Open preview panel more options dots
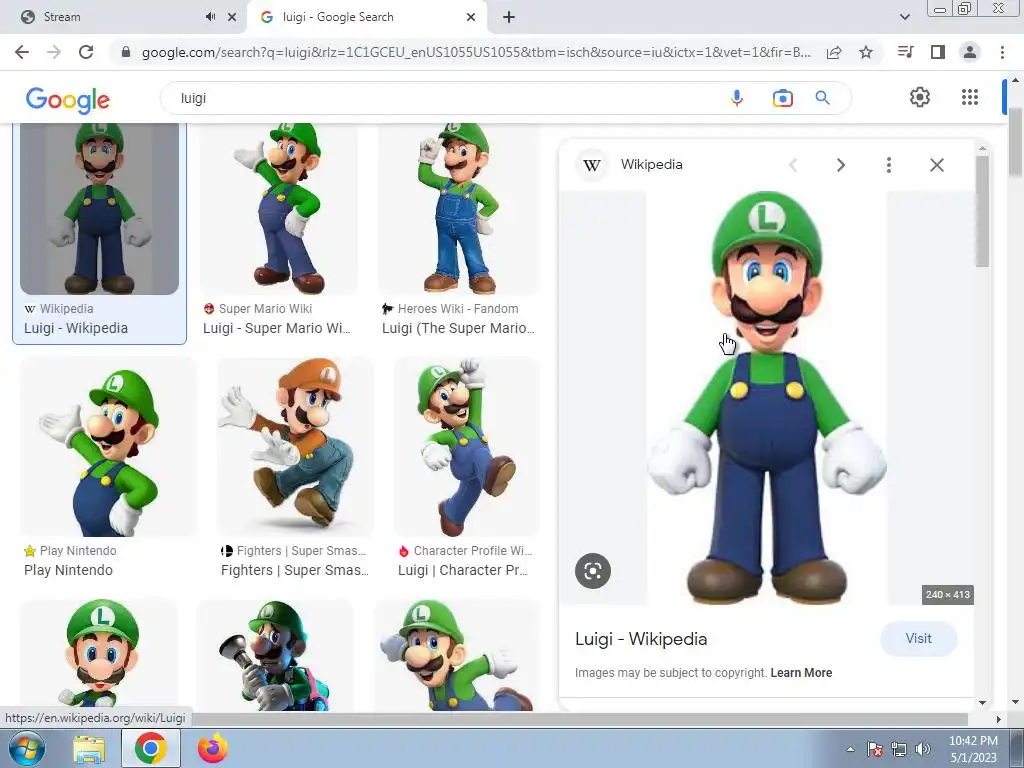 tap(888, 165)
